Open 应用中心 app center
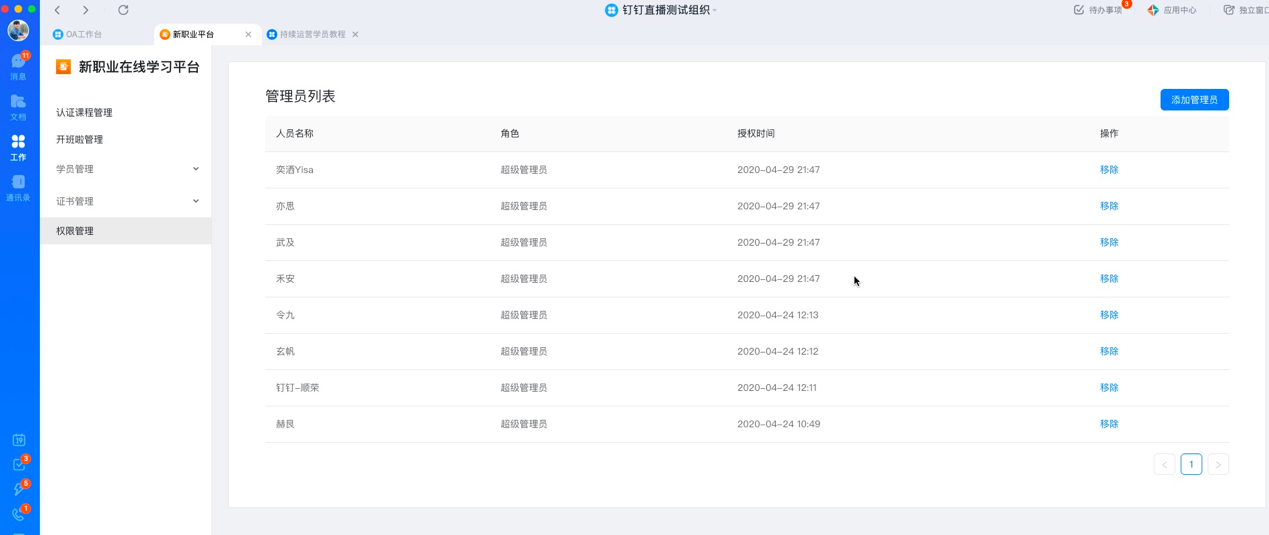 (1171, 10)
